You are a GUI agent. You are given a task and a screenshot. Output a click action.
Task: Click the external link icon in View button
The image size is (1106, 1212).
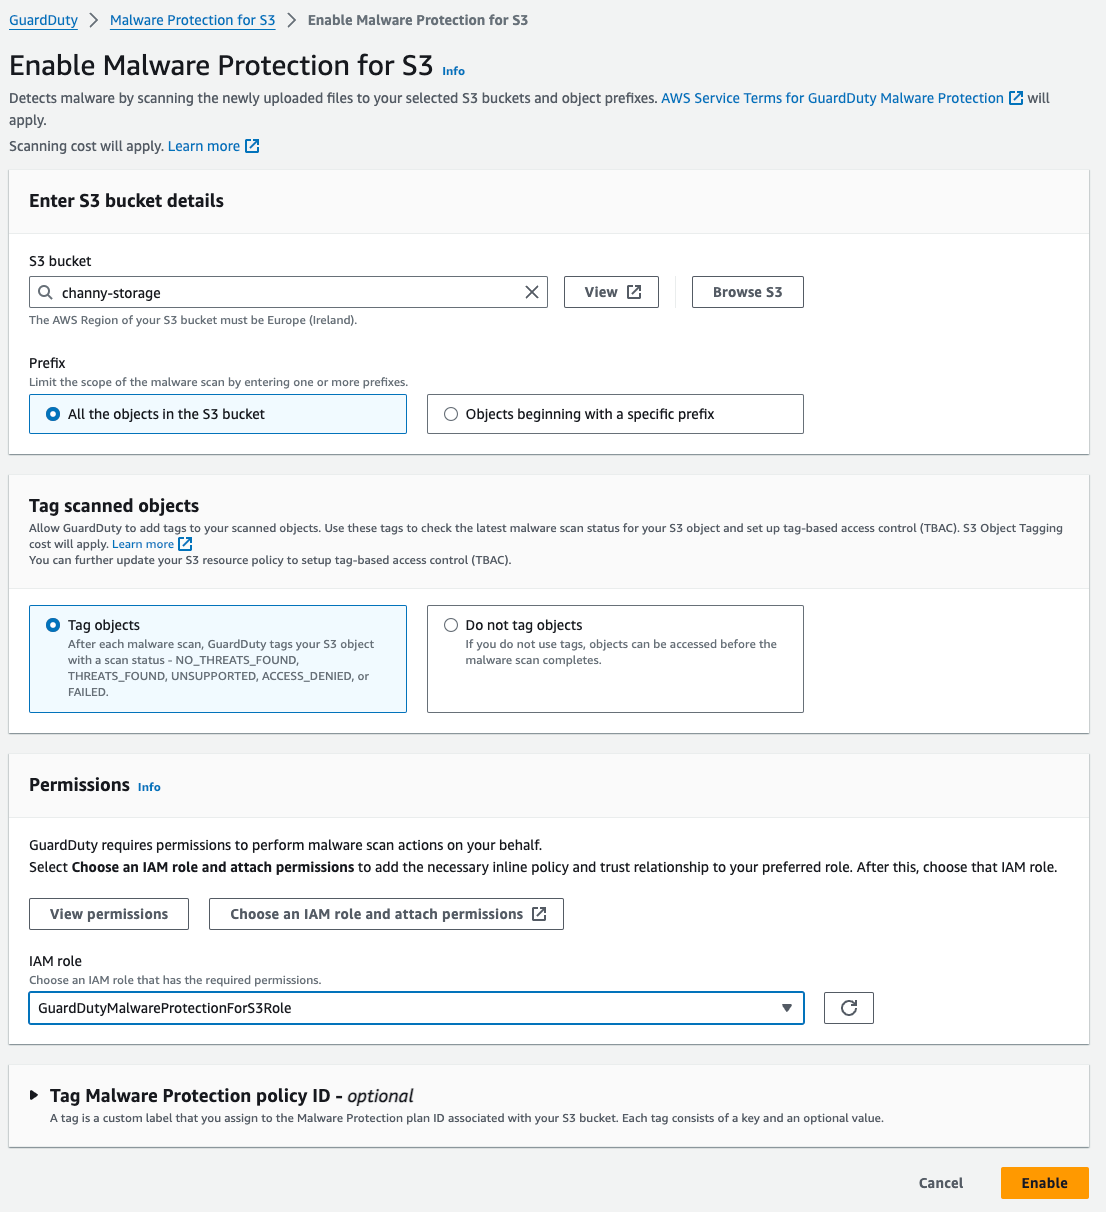tap(634, 292)
